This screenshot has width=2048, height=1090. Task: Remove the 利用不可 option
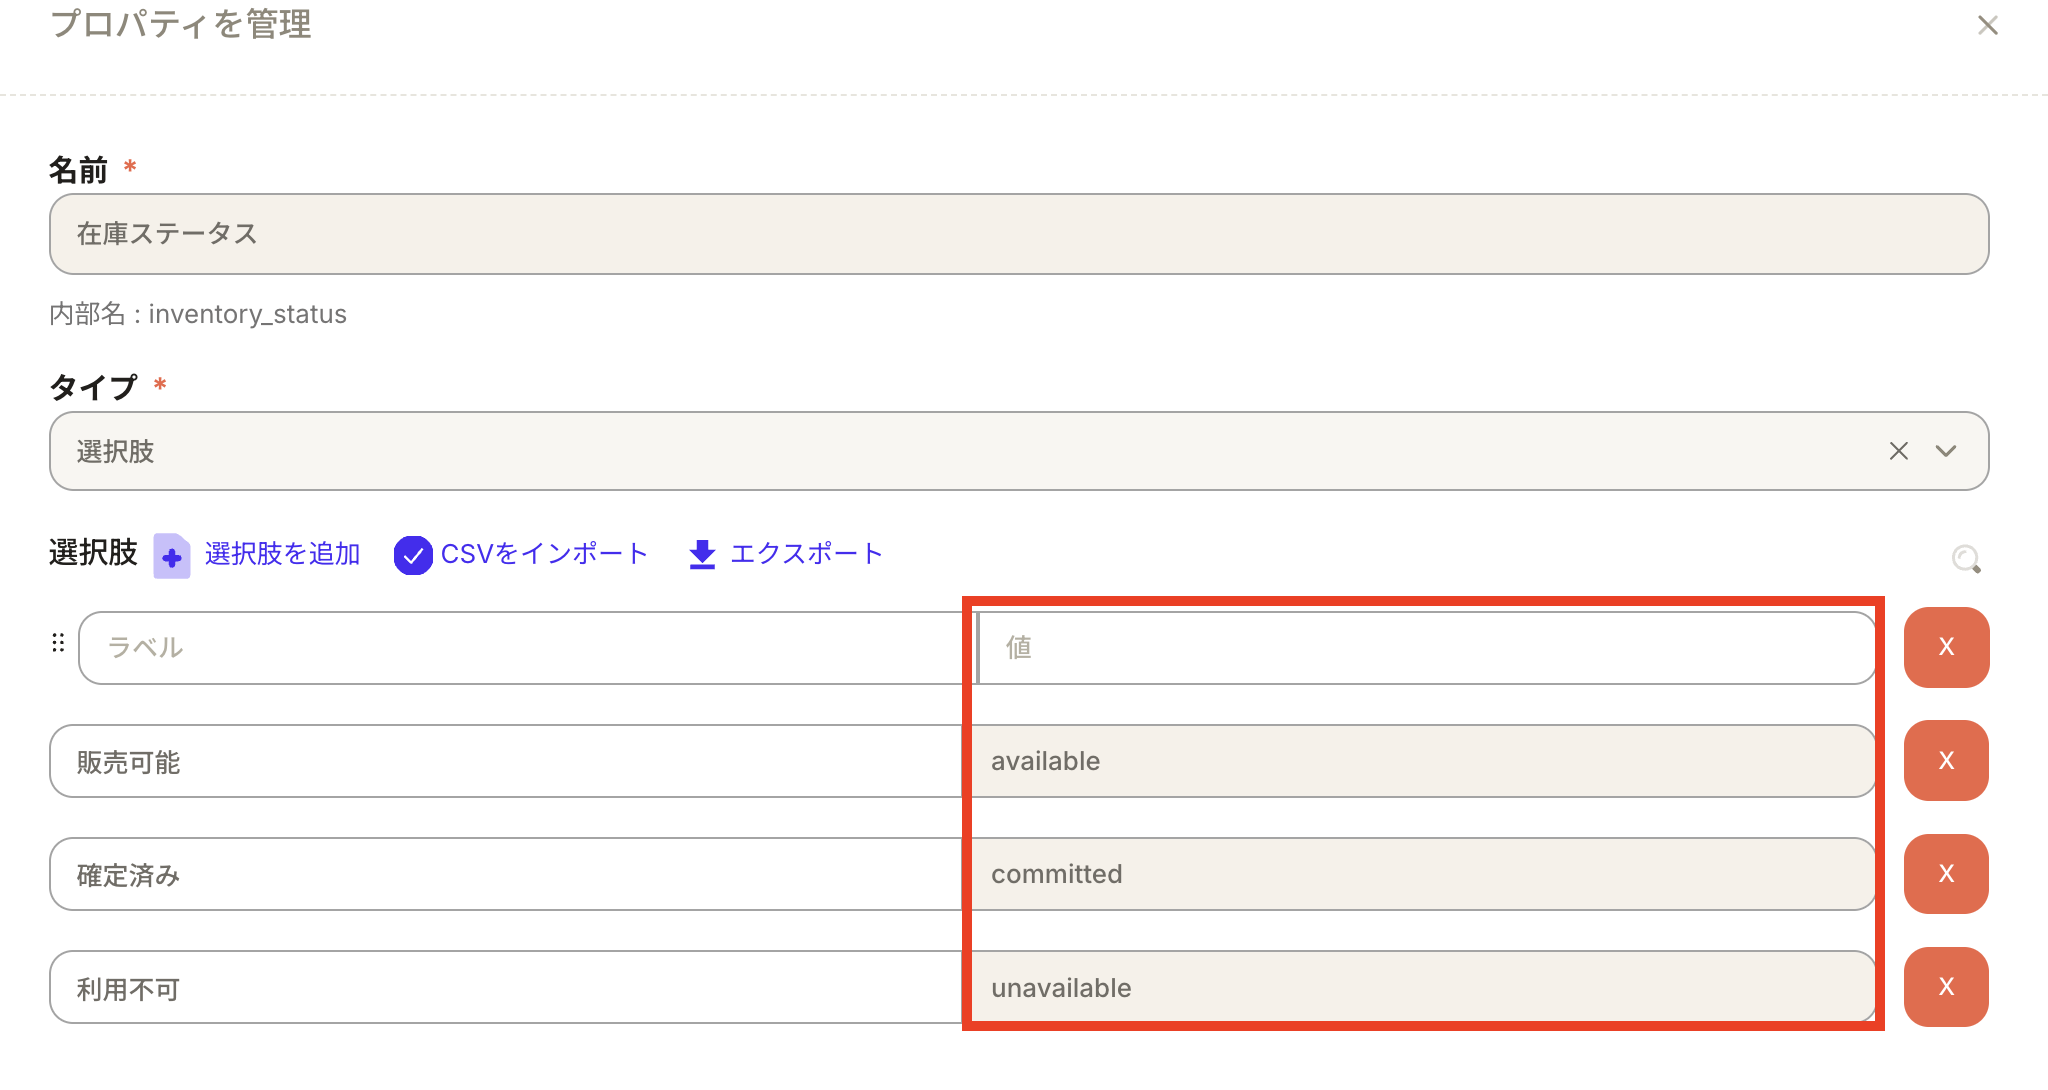coord(1945,987)
